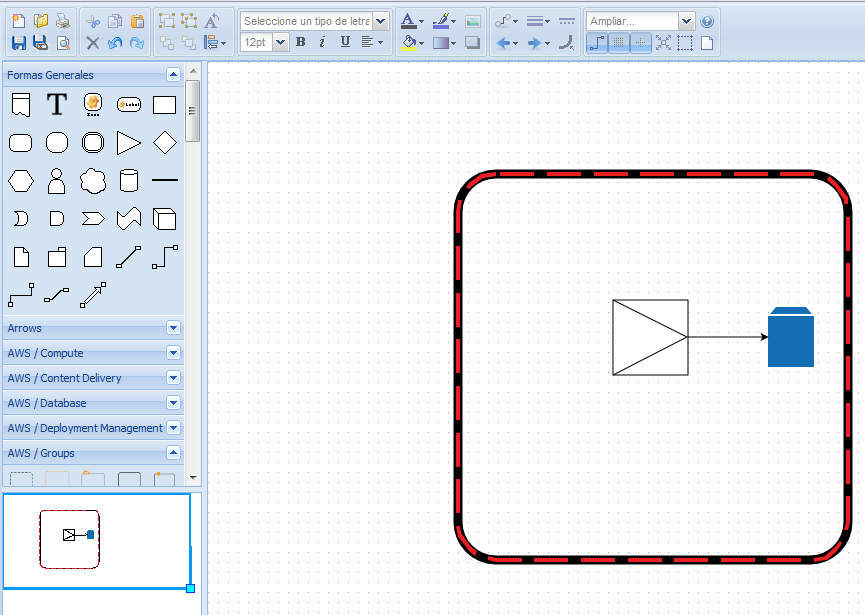Click the save diagram icon
Viewport: 865px width, 615px height.
coord(19,43)
